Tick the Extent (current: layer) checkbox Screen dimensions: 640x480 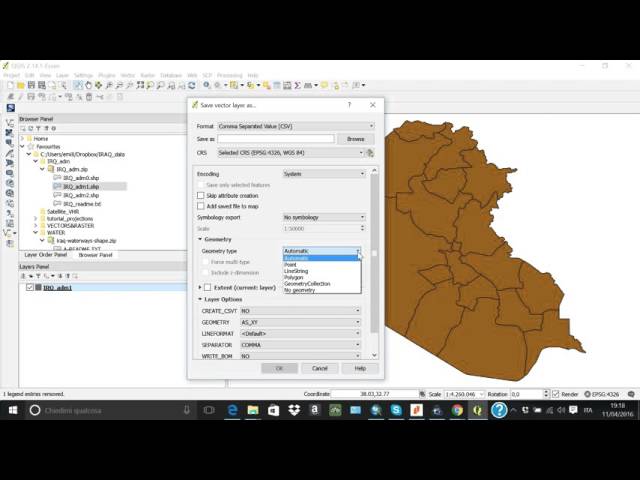click(208, 287)
